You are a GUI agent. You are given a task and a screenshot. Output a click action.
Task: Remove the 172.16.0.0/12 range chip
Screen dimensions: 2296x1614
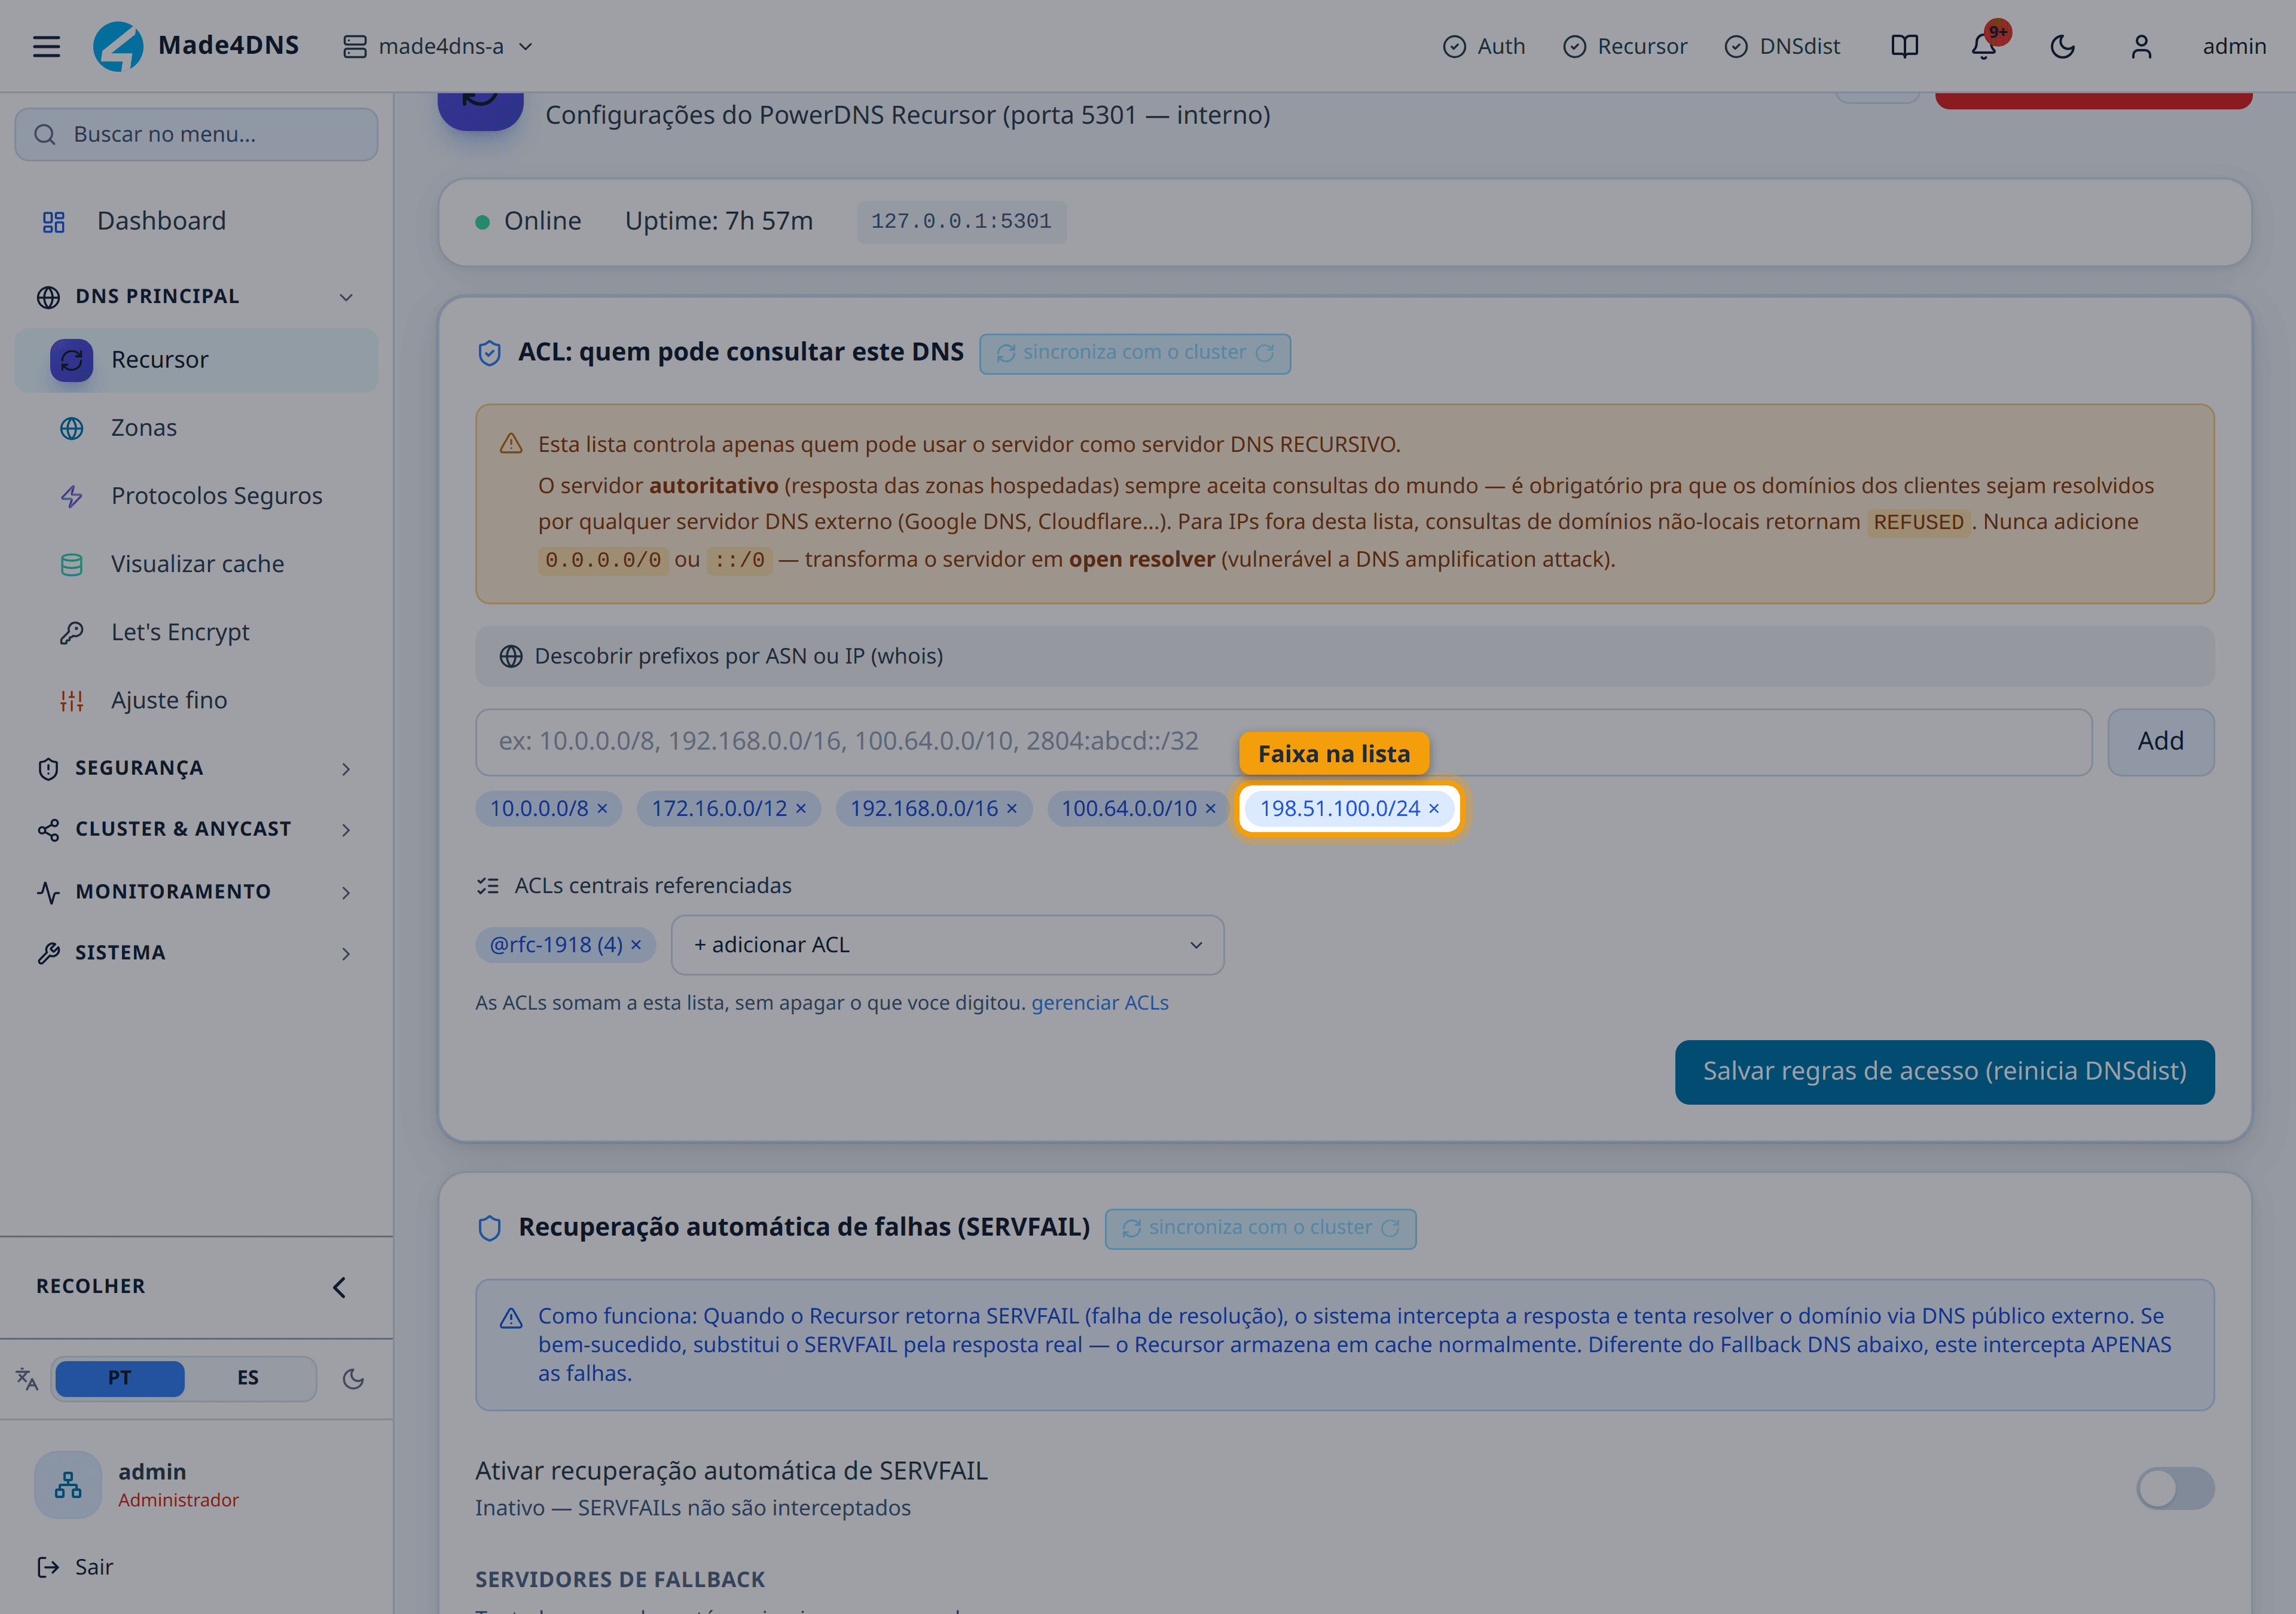(801, 808)
